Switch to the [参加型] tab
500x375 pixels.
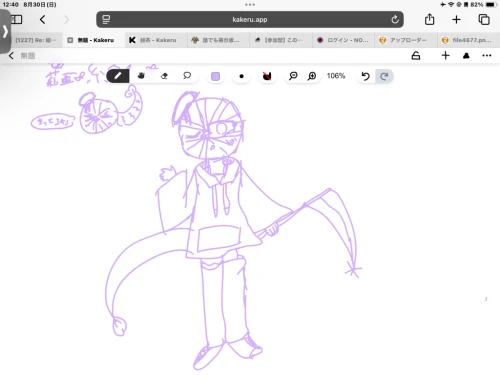click(x=281, y=40)
